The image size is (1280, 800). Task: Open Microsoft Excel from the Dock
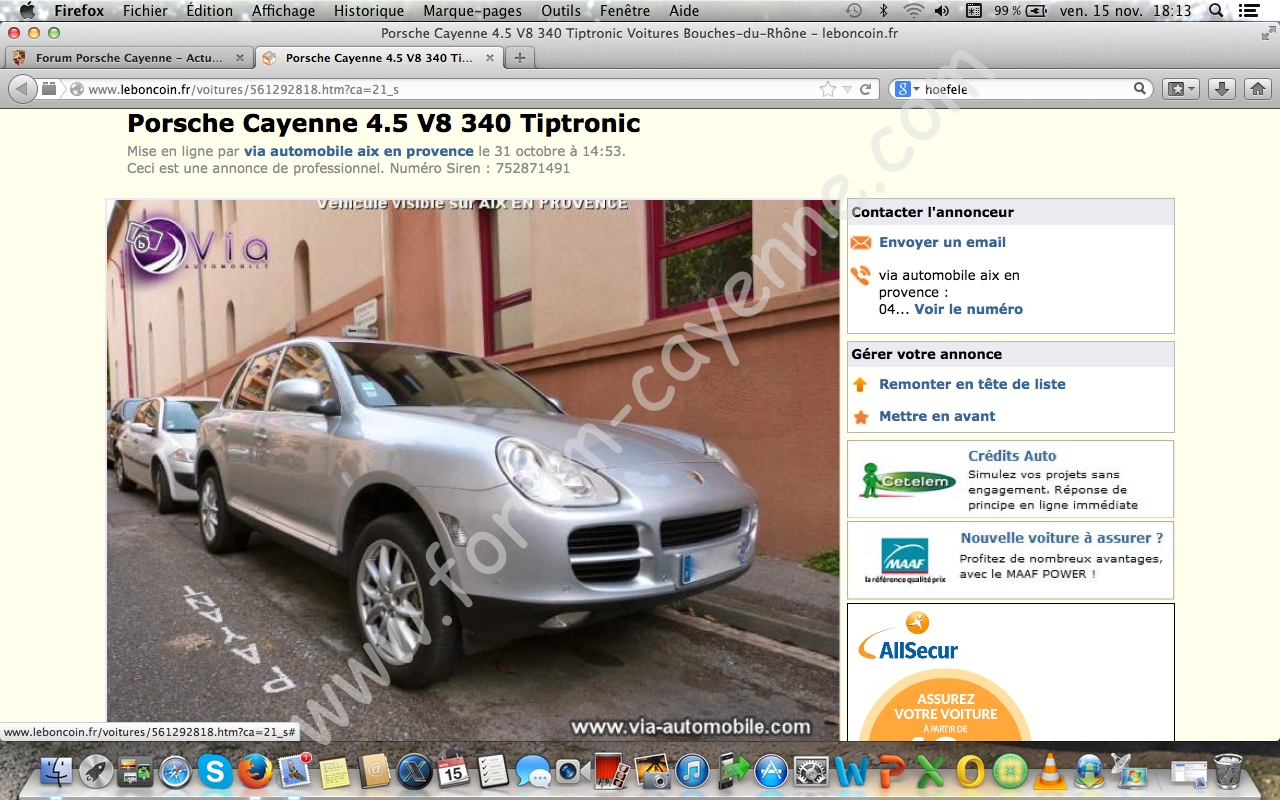[931, 771]
